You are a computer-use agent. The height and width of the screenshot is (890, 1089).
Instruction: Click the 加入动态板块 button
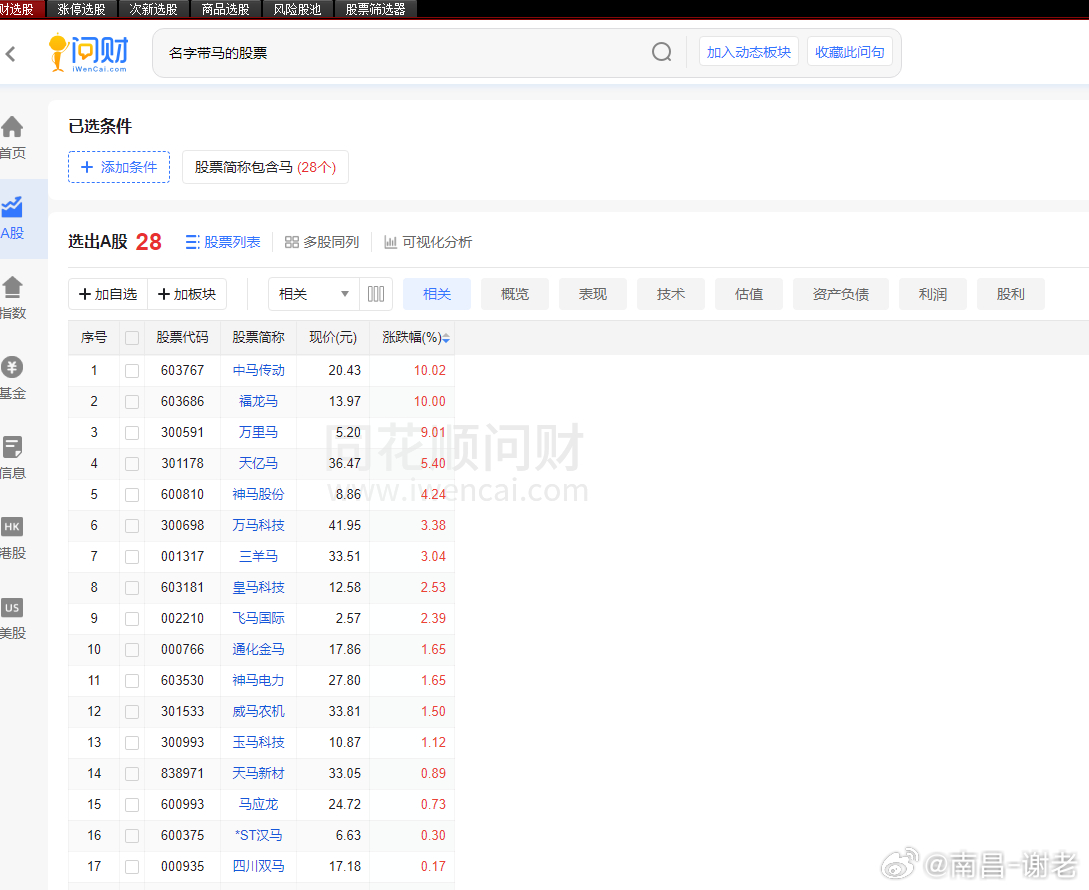point(749,52)
